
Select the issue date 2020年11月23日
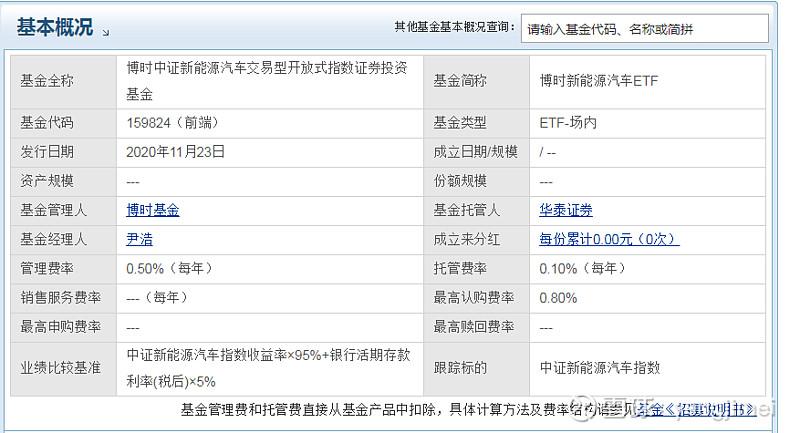(176, 151)
